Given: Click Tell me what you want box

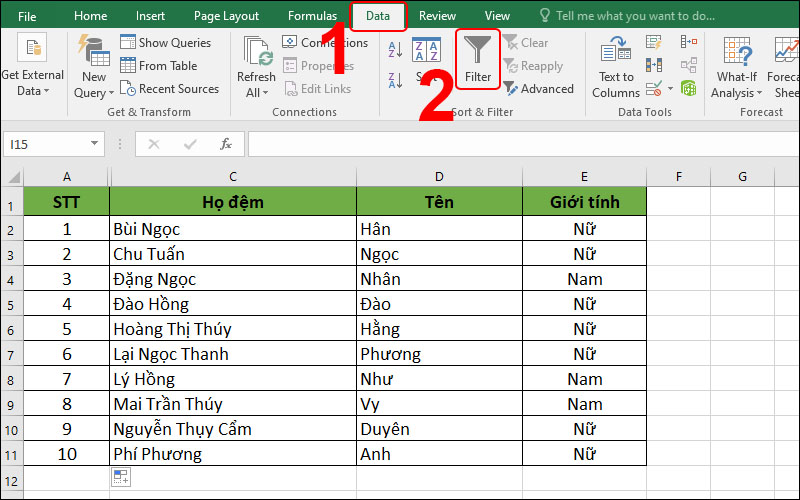Looking at the screenshot, I should click(x=628, y=16).
